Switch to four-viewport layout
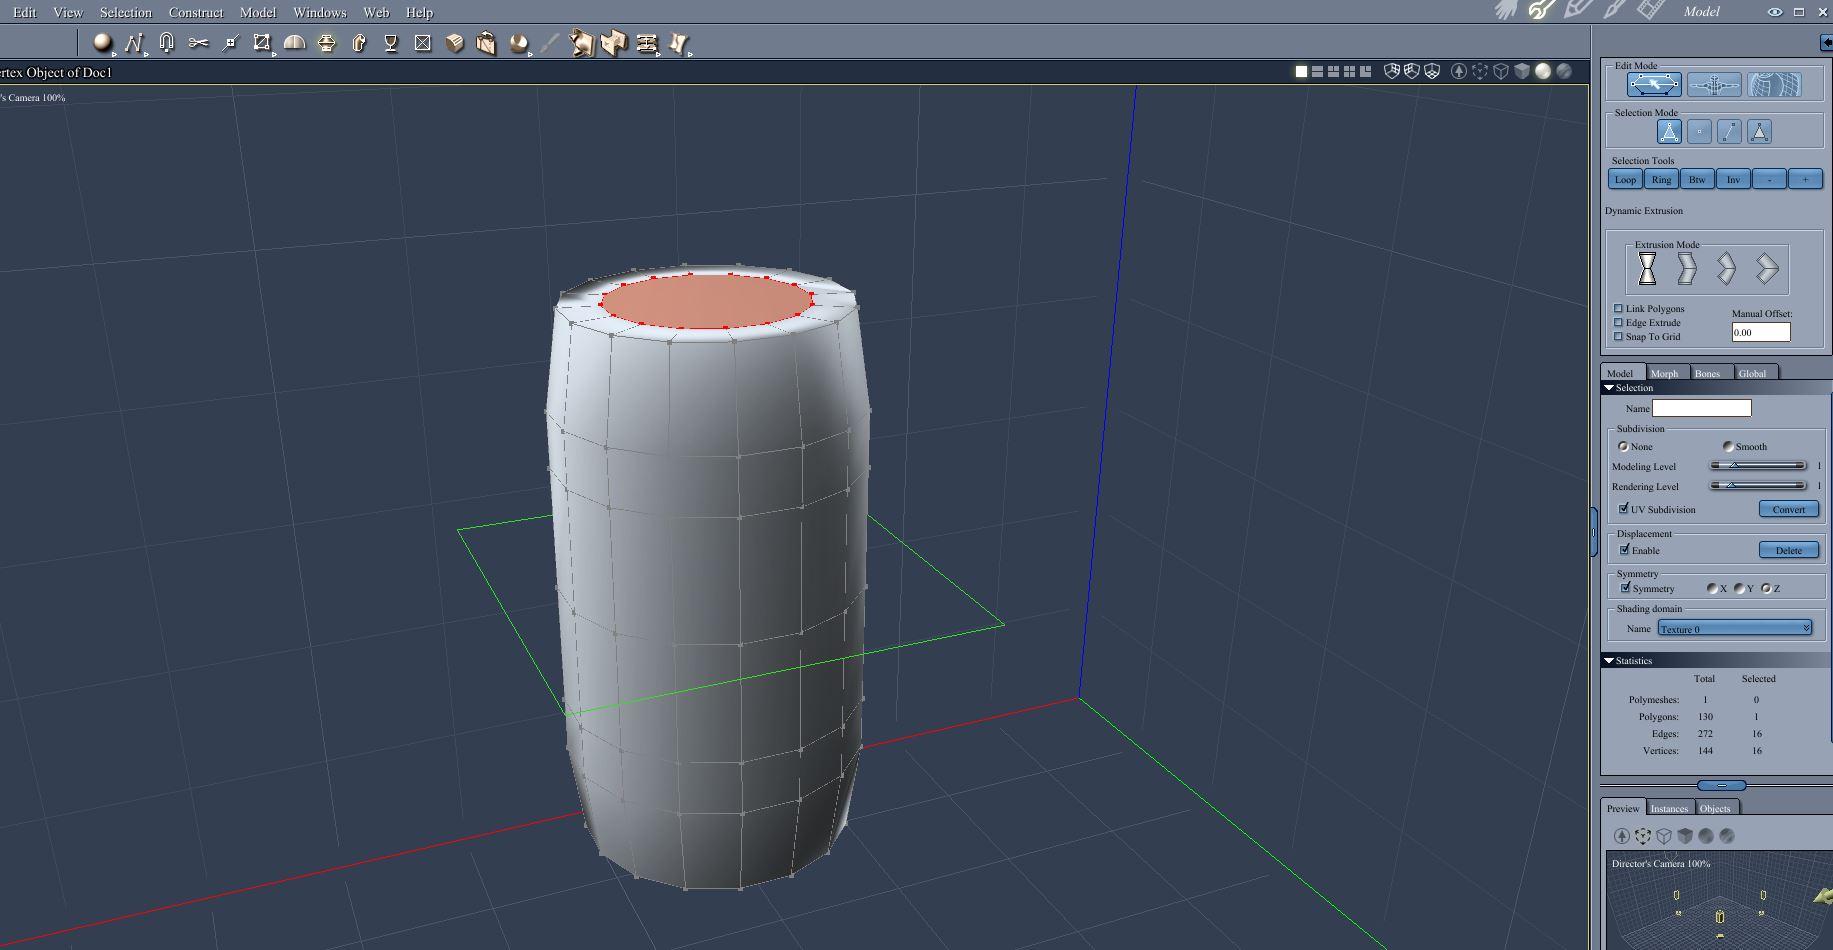 click(x=1349, y=71)
